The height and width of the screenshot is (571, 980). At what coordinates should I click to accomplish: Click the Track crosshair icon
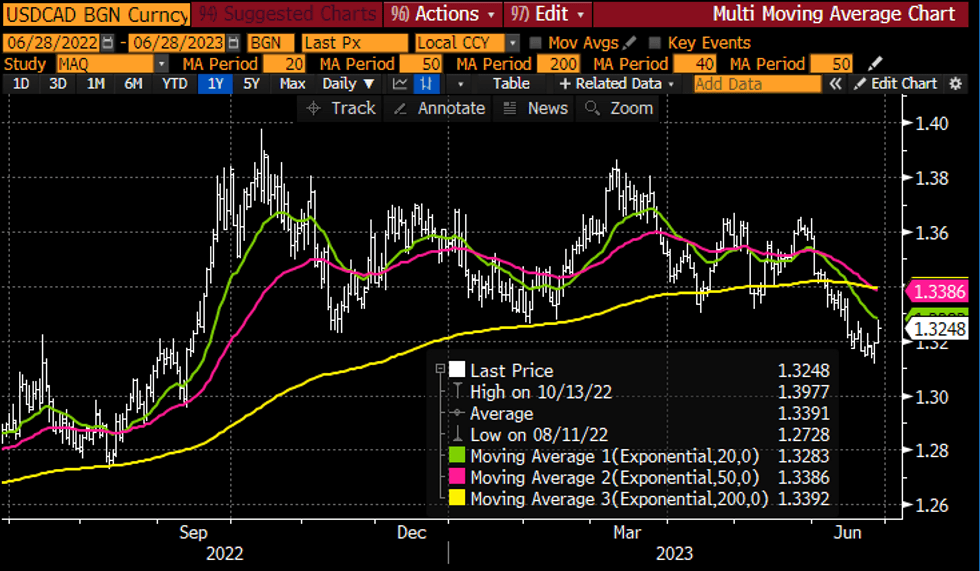click(x=314, y=108)
